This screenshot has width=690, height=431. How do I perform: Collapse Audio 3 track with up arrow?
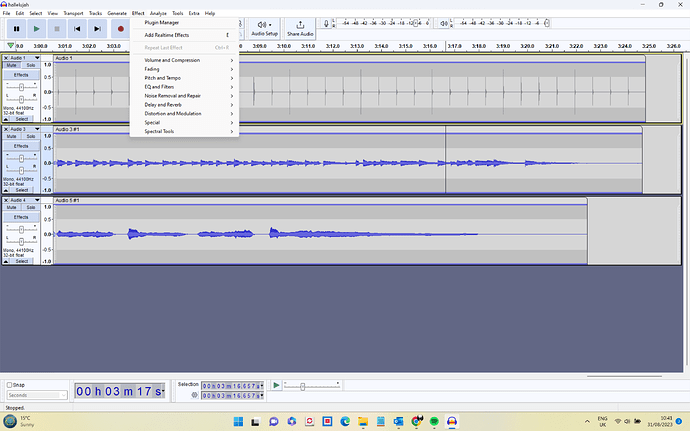[x=6, y=190]
